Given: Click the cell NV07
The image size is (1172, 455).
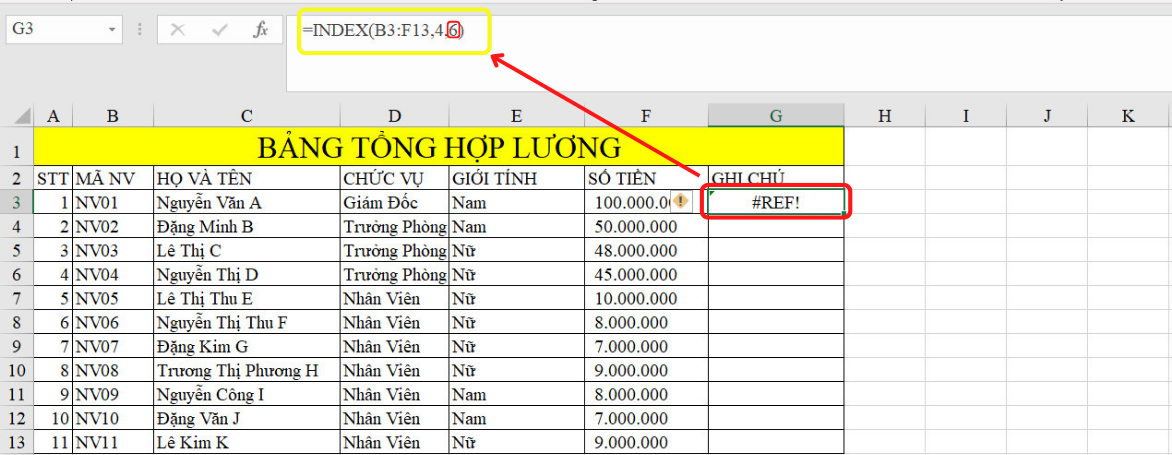Looking at the screenshot, I should pos(113,347).
